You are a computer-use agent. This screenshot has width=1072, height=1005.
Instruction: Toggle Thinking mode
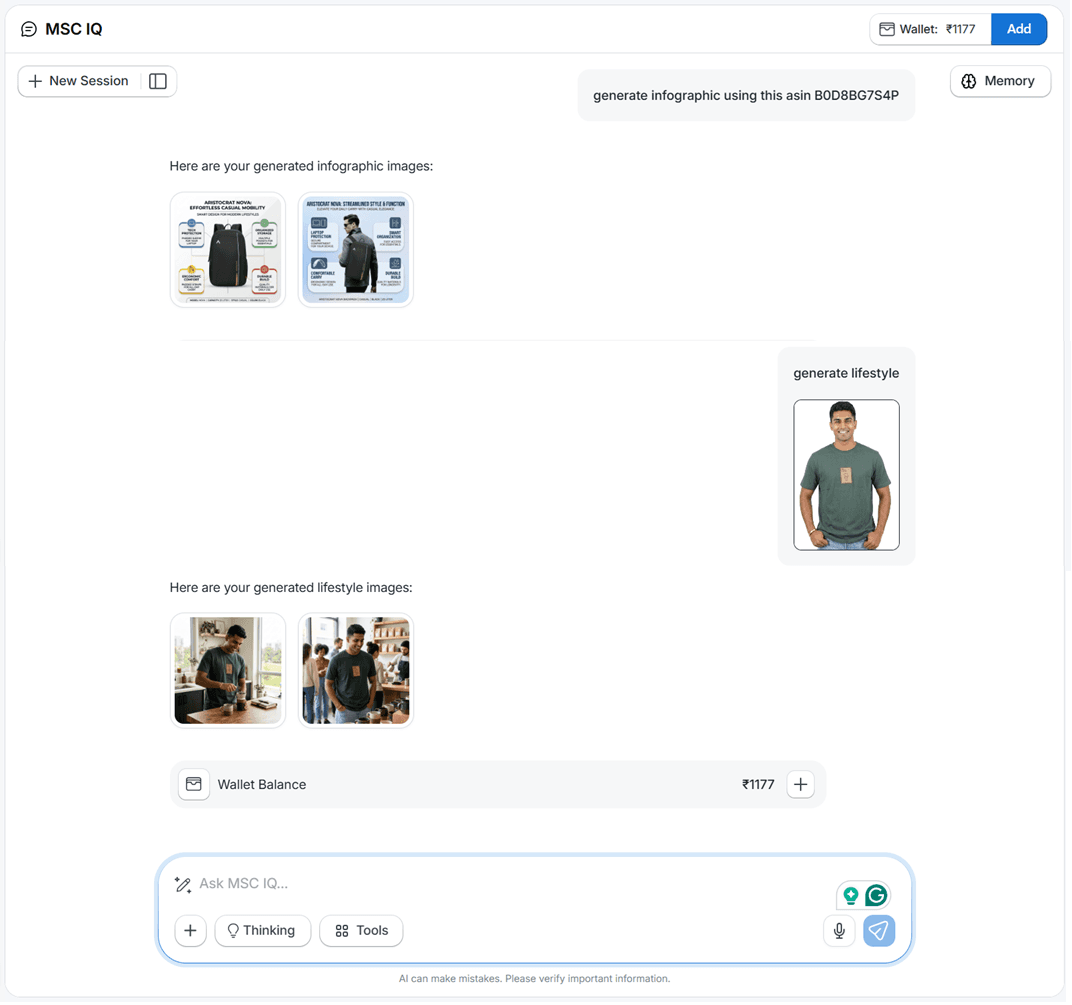pos(263,930)
